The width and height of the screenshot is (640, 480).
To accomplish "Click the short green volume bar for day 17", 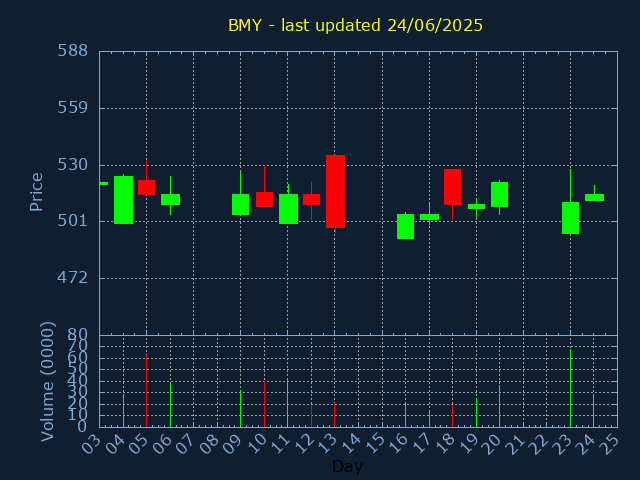I will coord(429,419).
